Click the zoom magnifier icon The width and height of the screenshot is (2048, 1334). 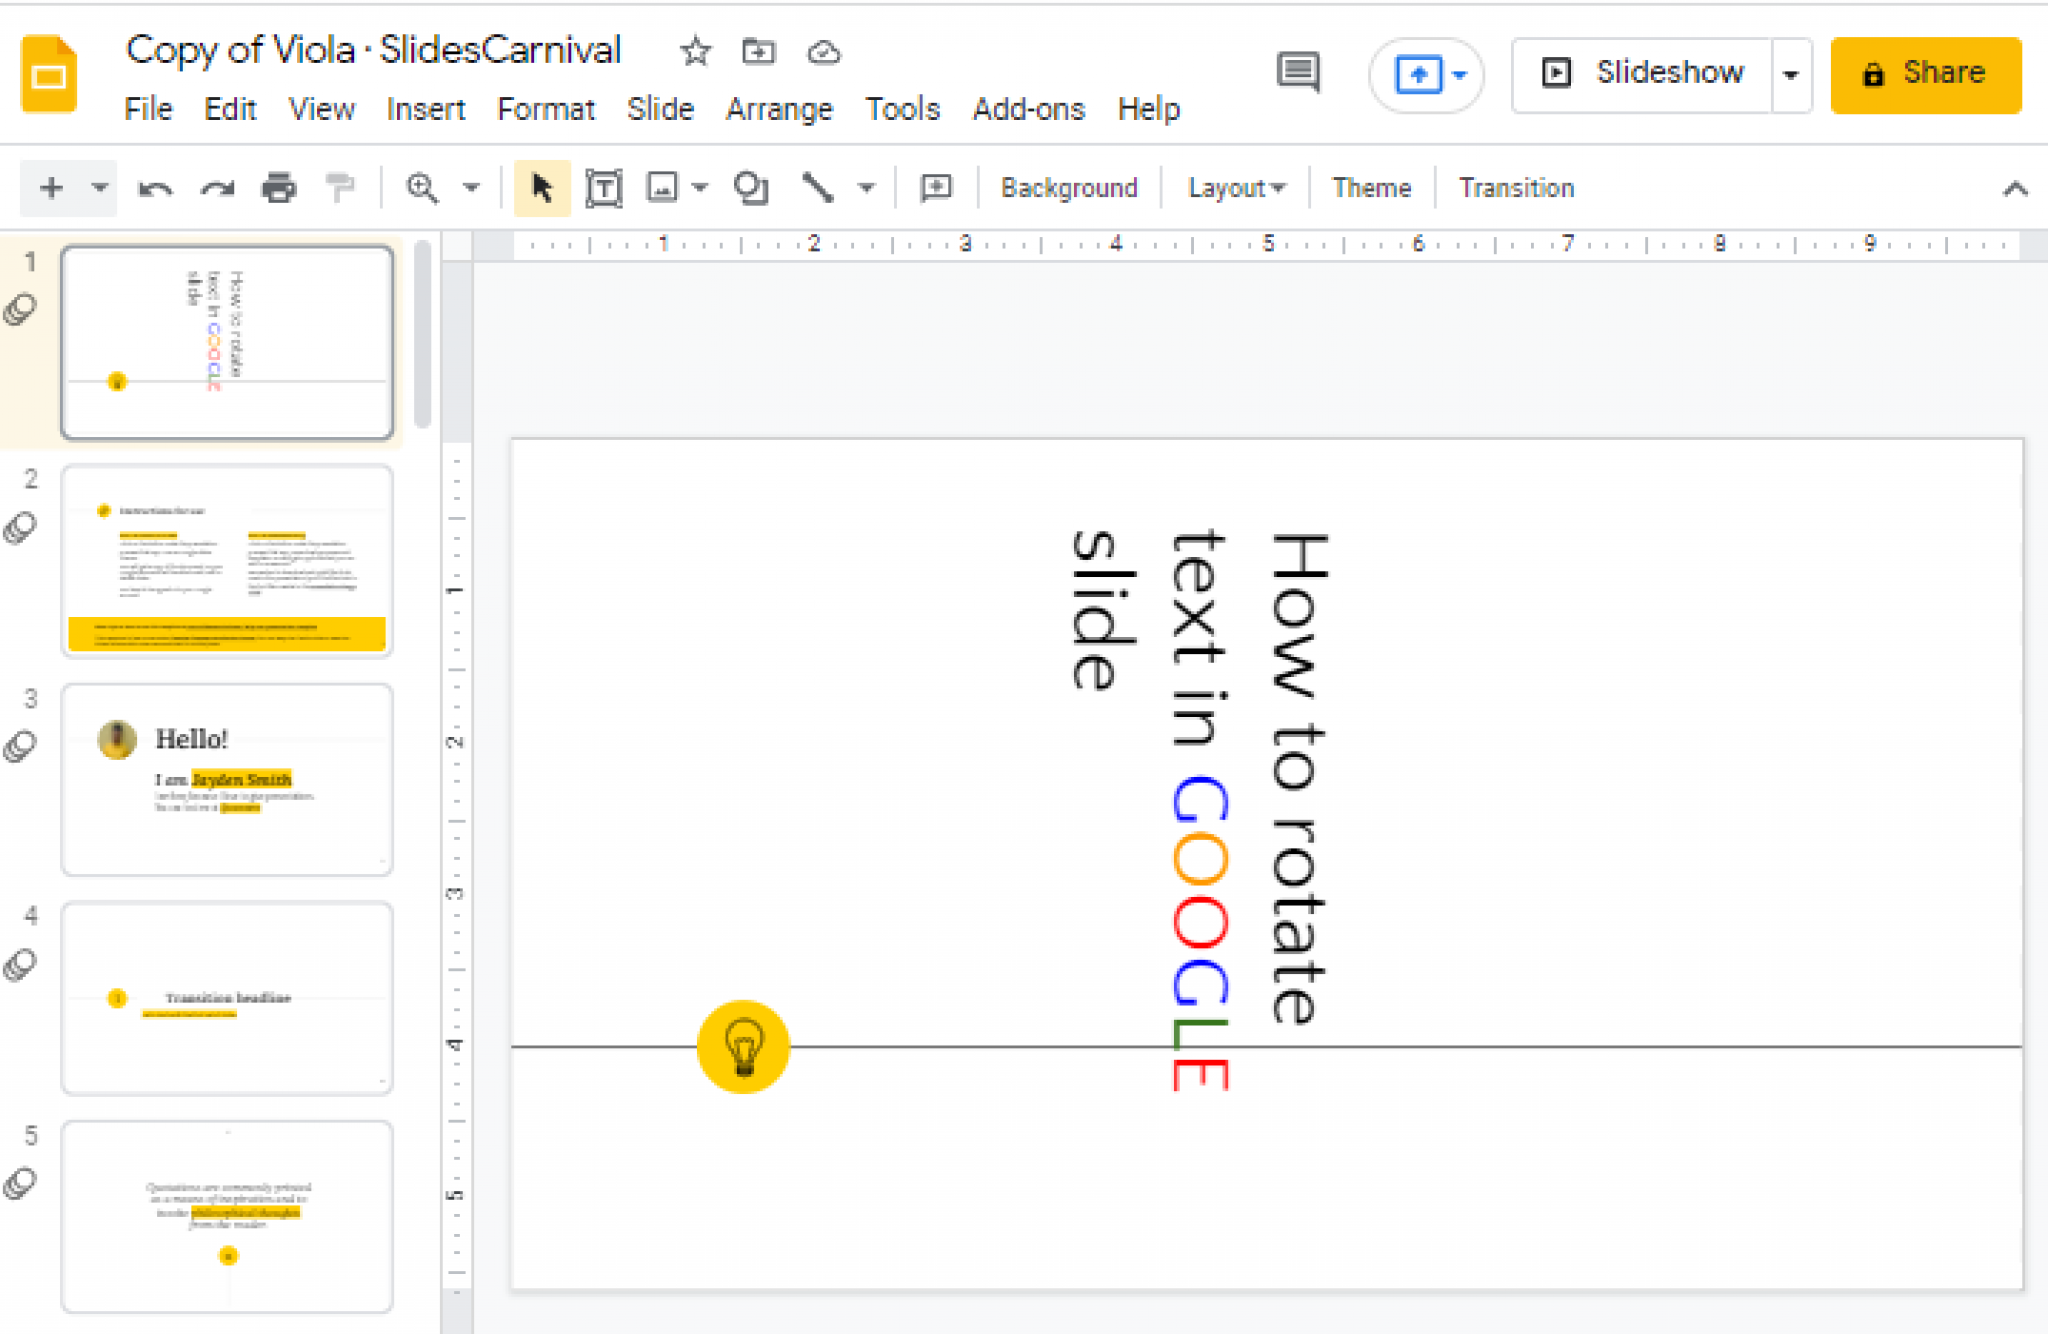click(422, 187)
